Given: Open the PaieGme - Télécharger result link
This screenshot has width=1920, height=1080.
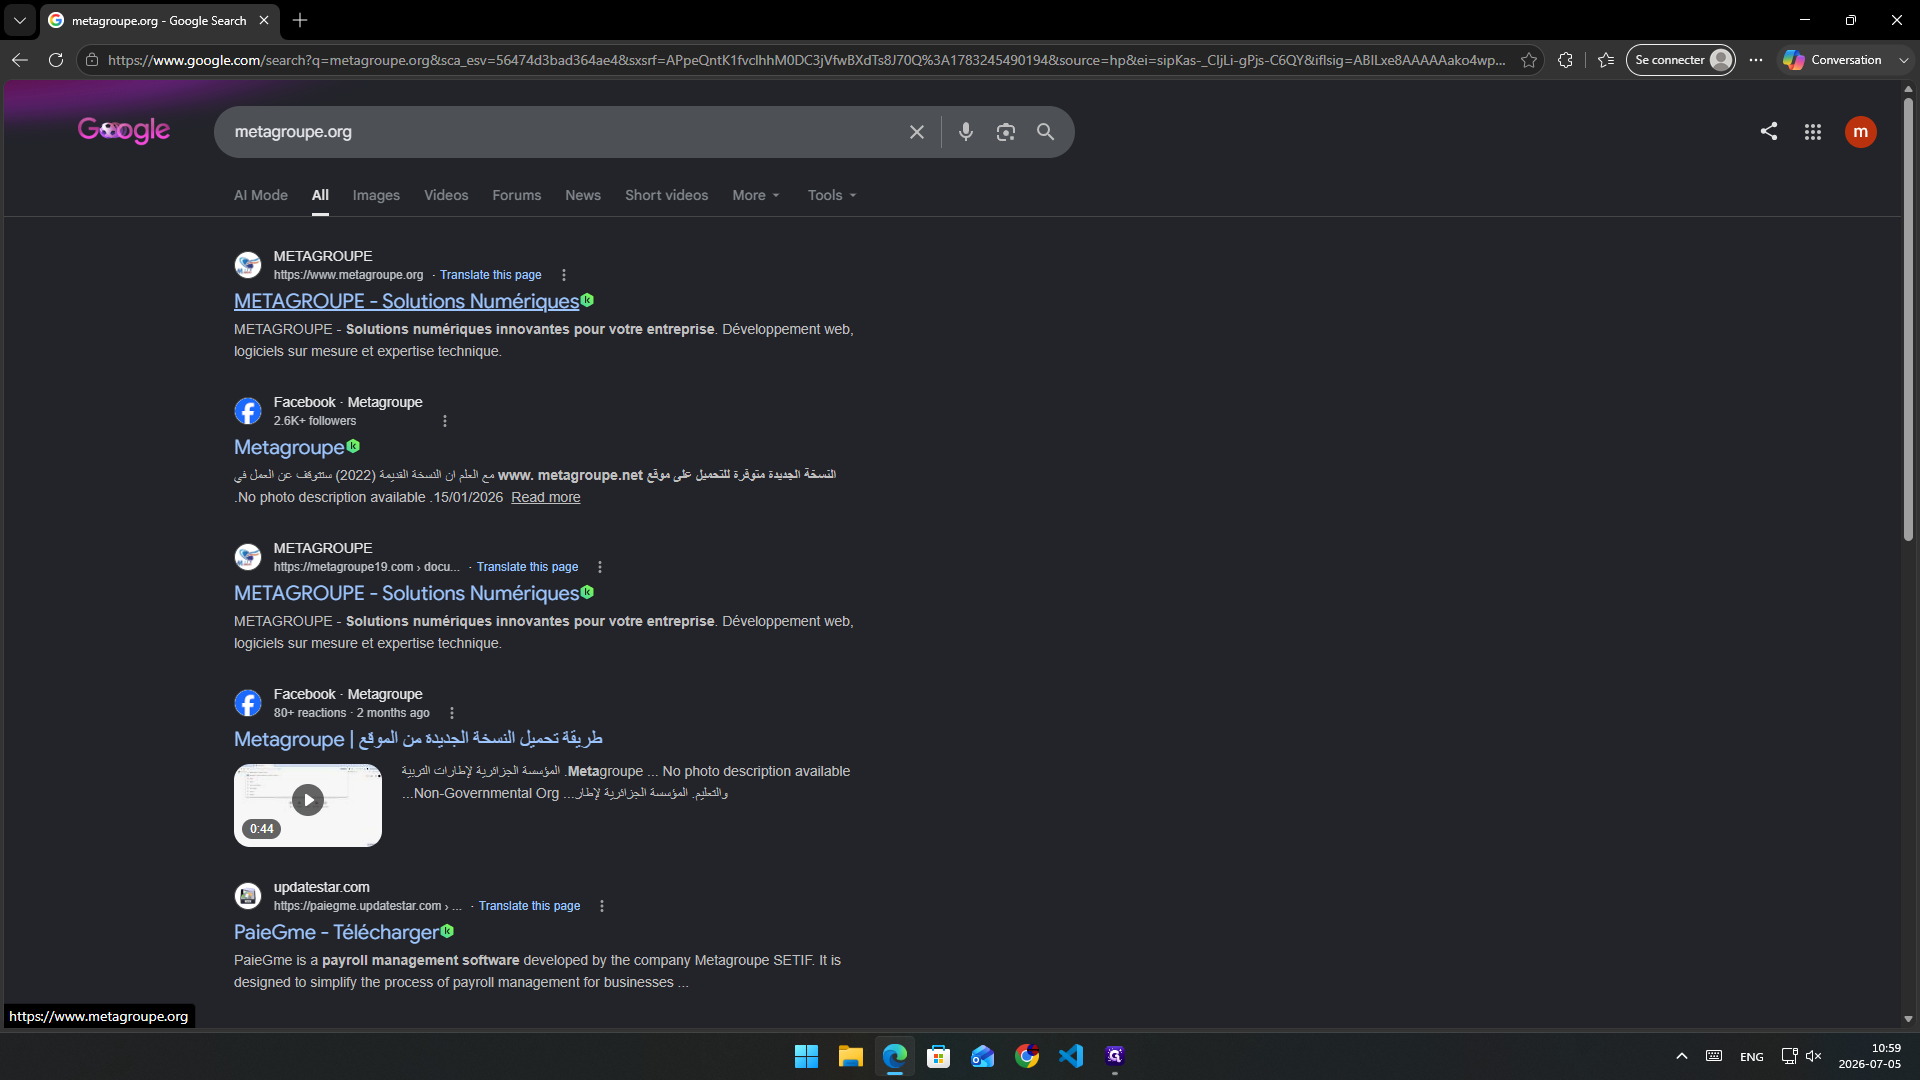Looking at the screenshot, I should point(336,932).
